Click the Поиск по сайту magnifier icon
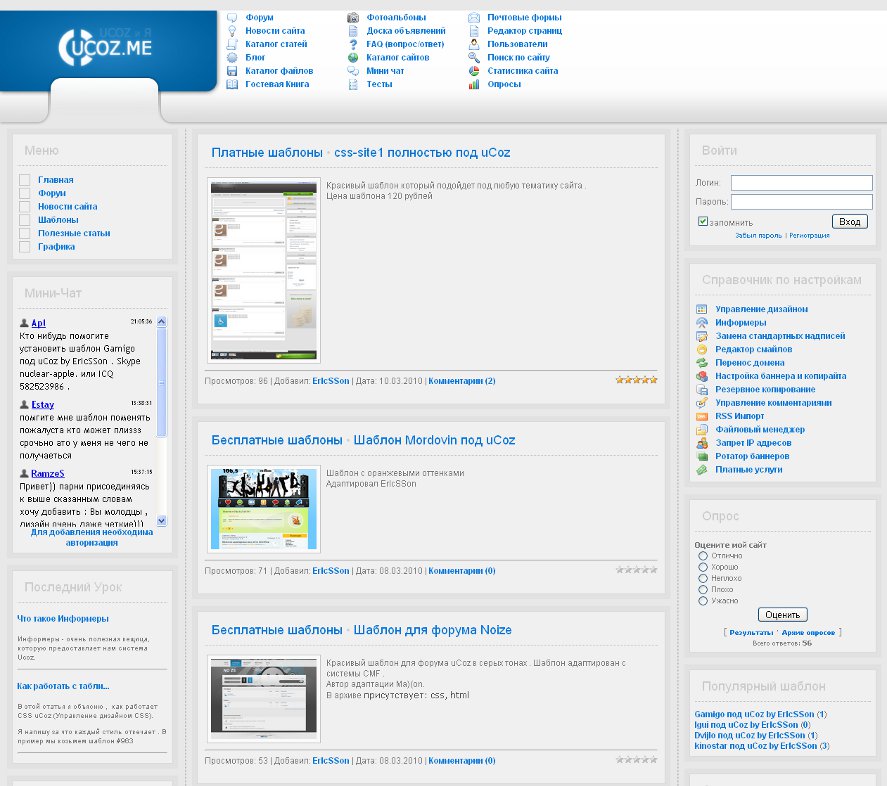The width and height of the screenshot is (887, 786). pos(474,57)
